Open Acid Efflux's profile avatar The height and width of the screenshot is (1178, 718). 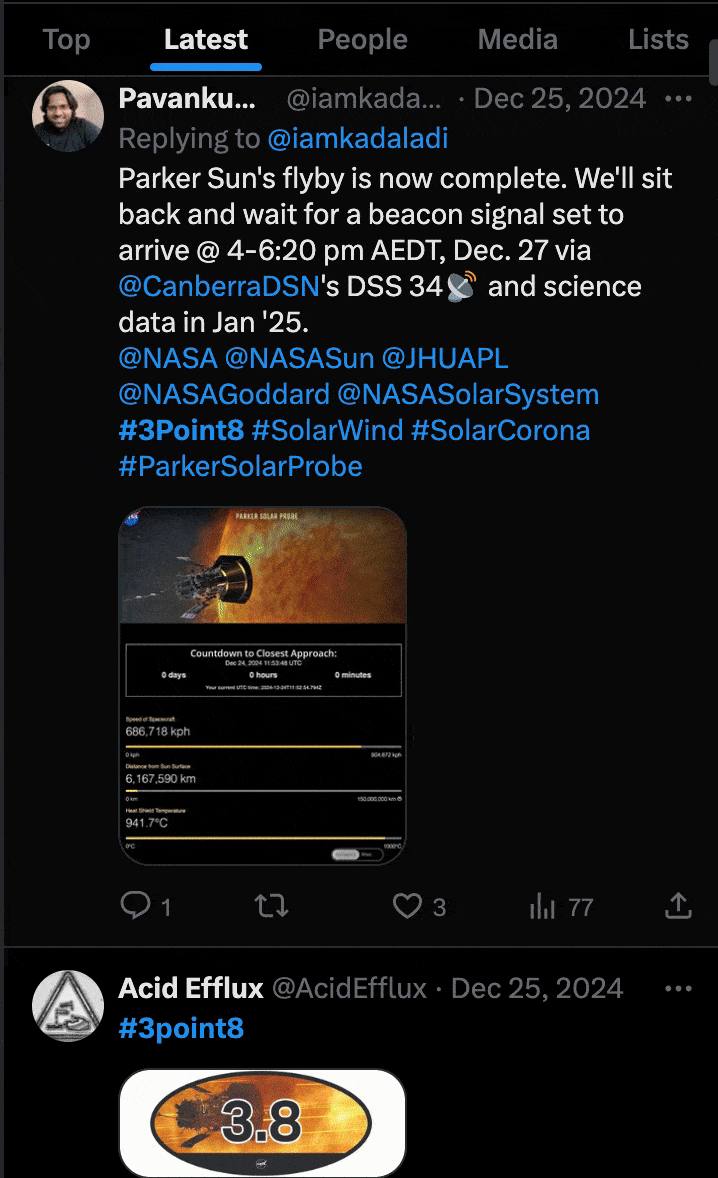pos(68,1005)
